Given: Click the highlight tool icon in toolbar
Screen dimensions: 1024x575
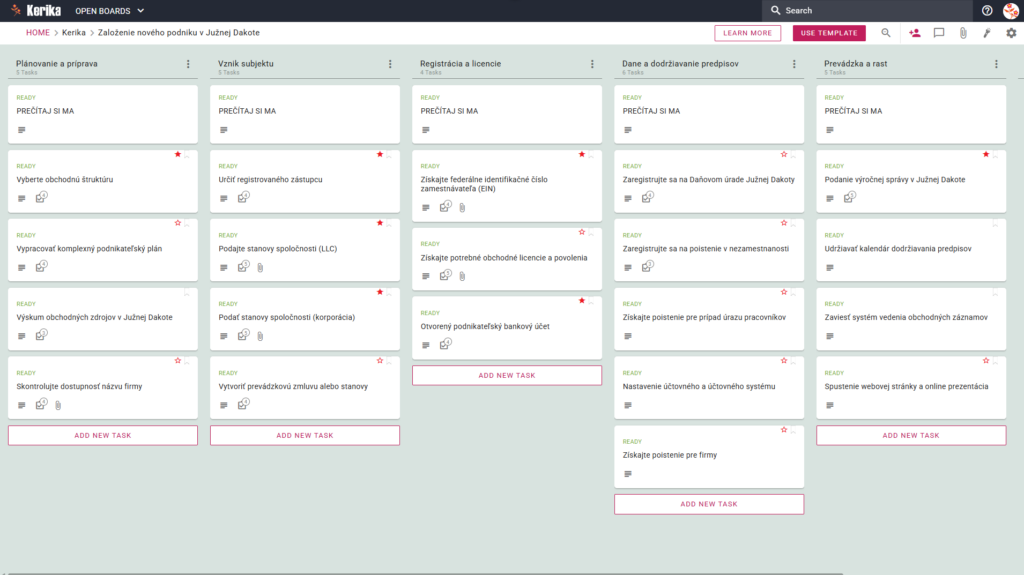Looking at the screenshot, I should pos(987,33).
